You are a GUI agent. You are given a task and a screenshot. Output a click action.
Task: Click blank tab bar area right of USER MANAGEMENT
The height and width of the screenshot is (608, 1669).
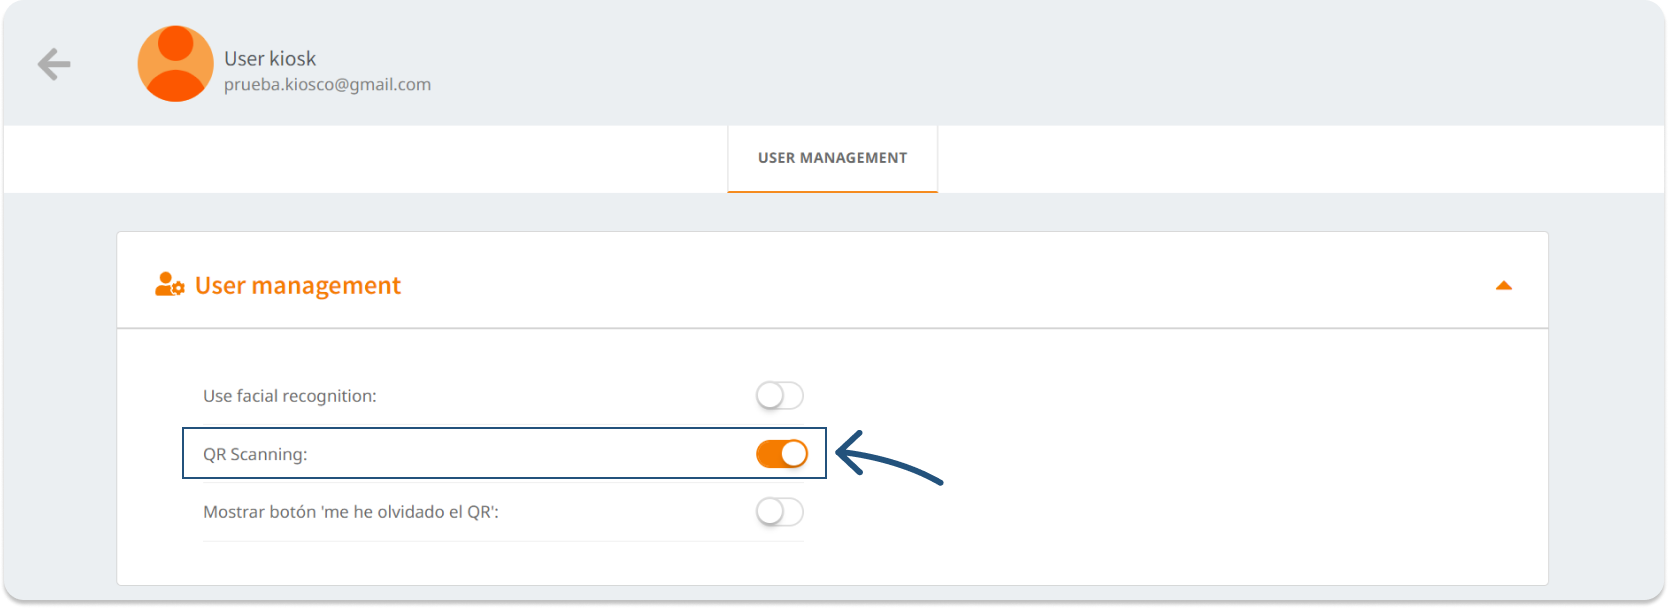(1250, 160)
